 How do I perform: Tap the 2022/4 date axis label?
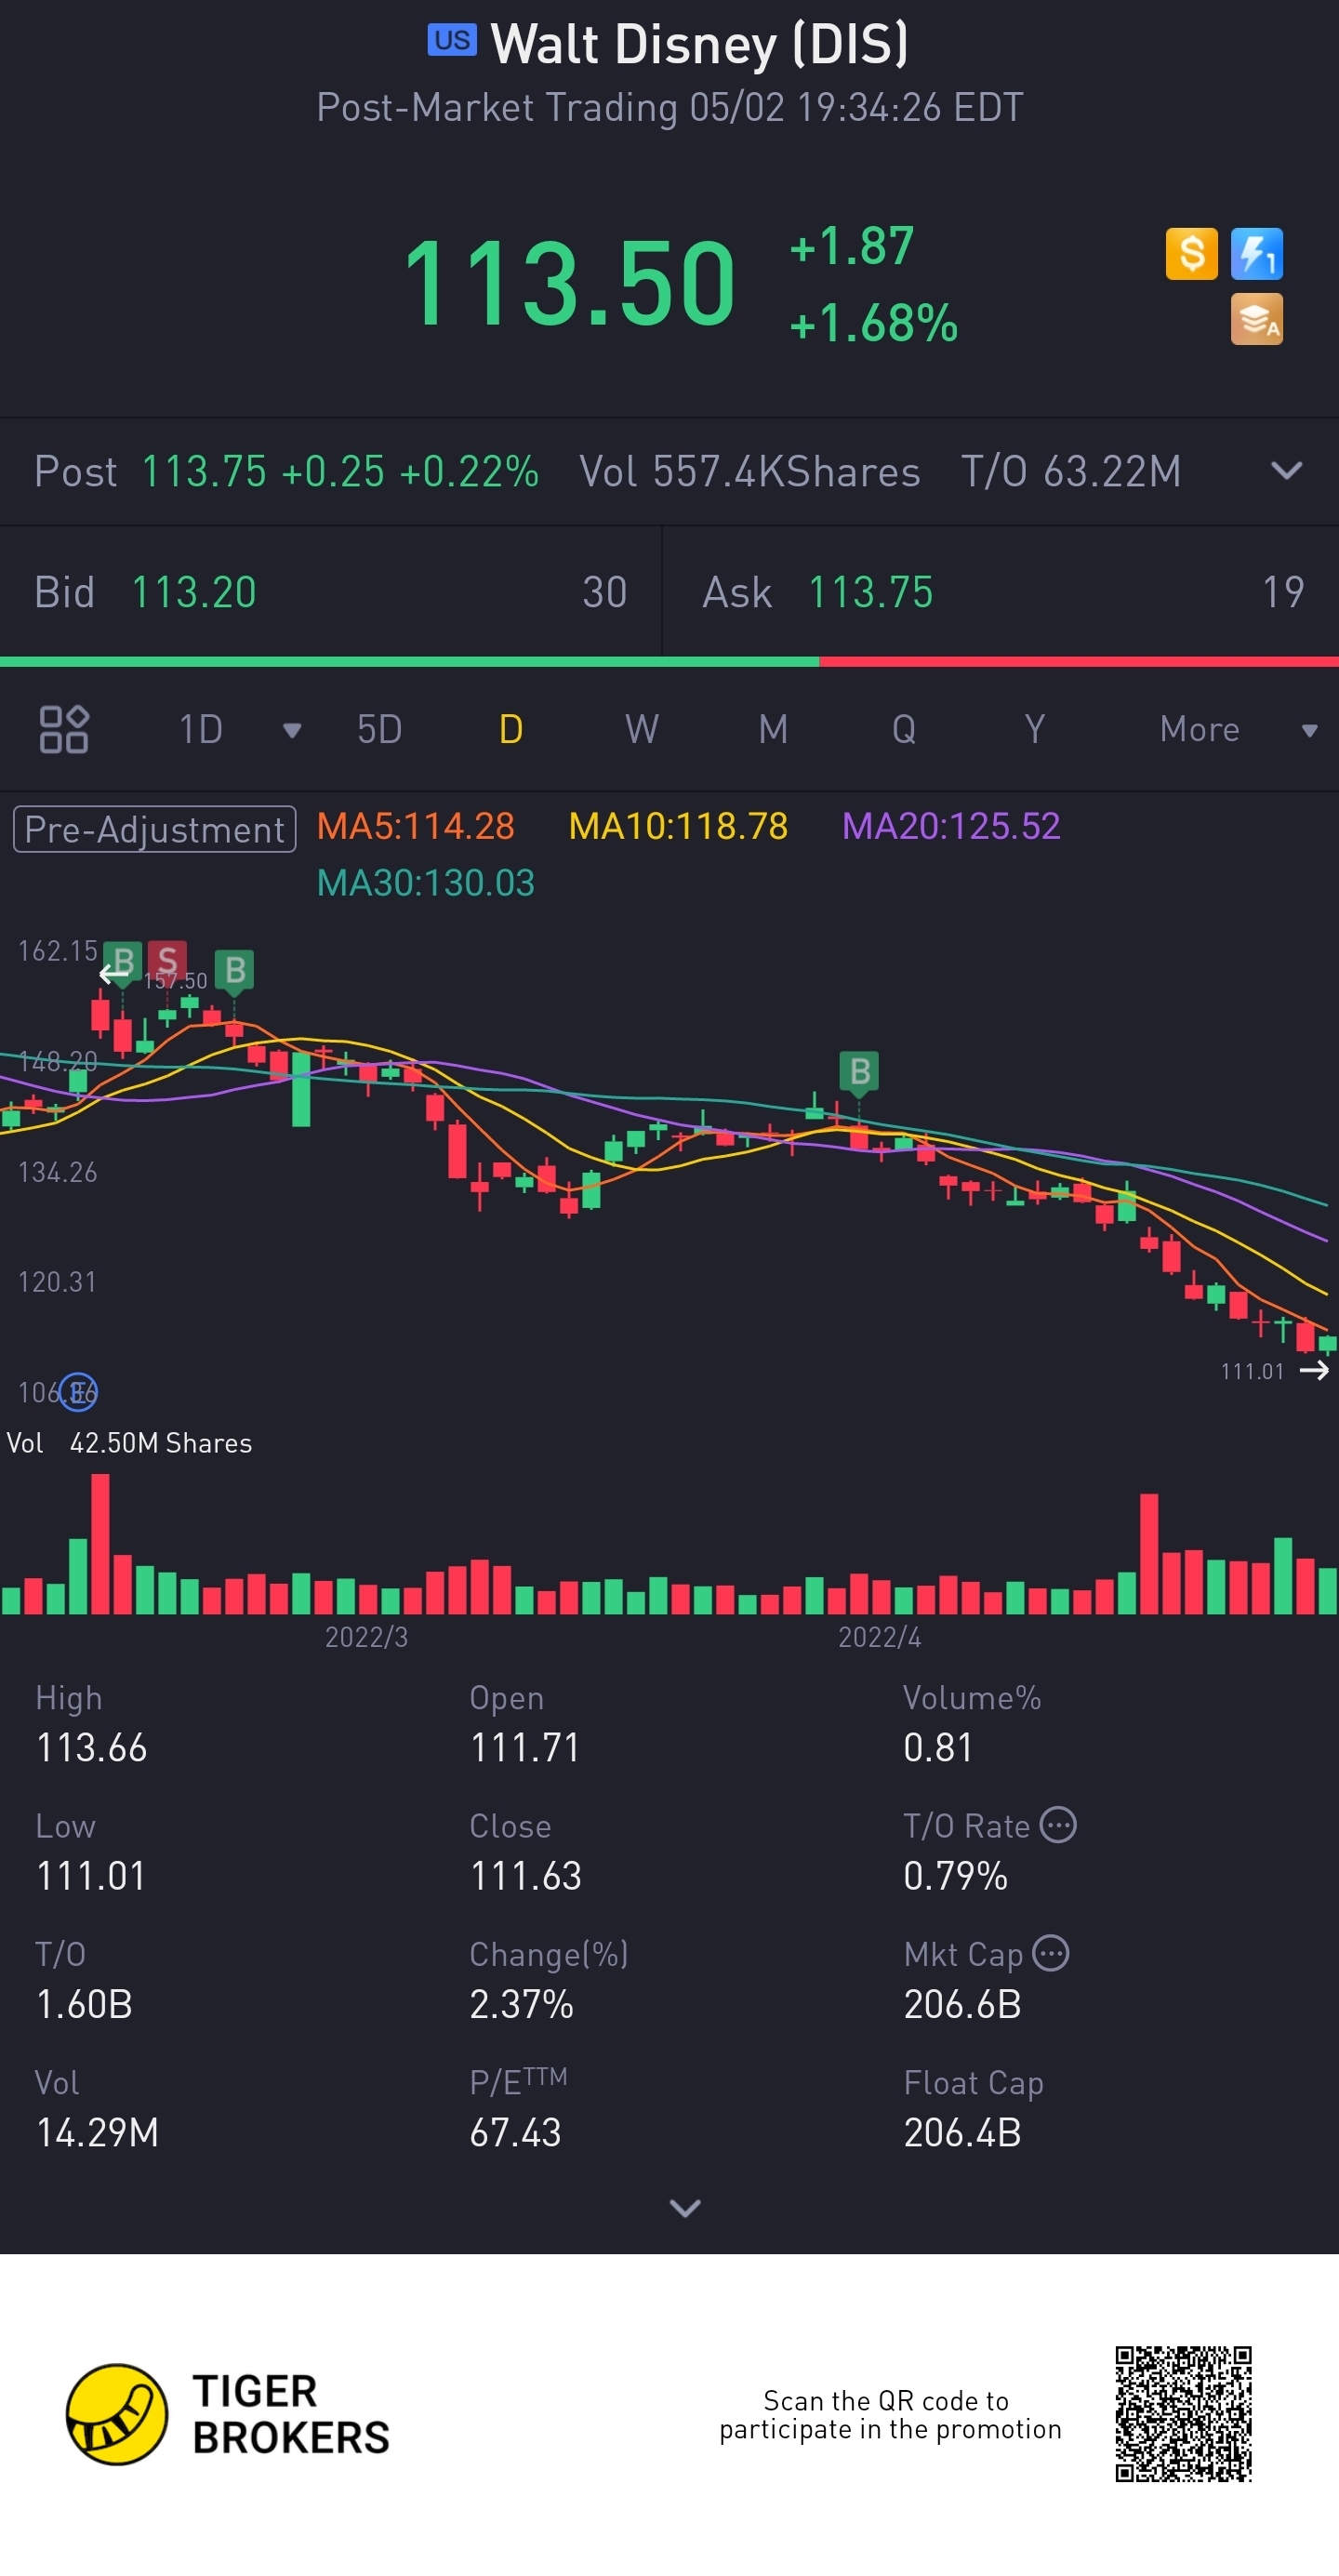(879, 1637)
